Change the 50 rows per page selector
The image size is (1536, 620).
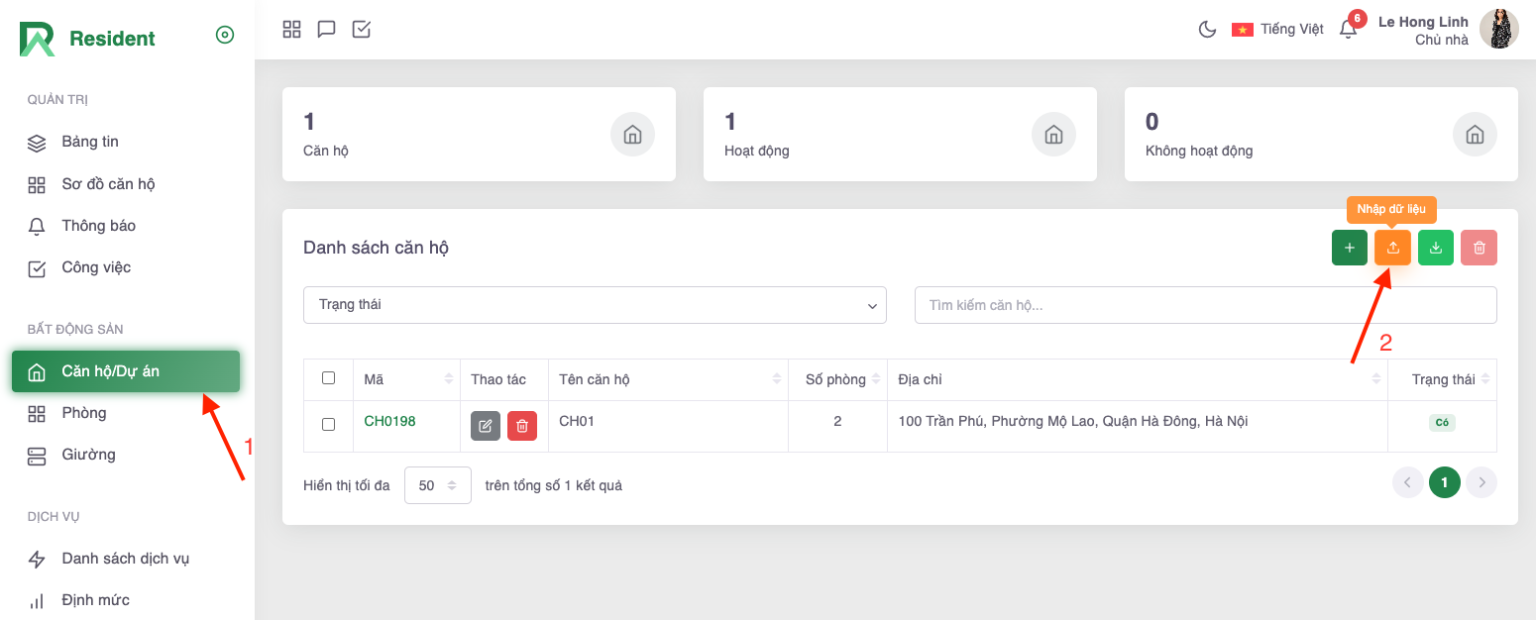pyautogui.click(x=437, y=485)
